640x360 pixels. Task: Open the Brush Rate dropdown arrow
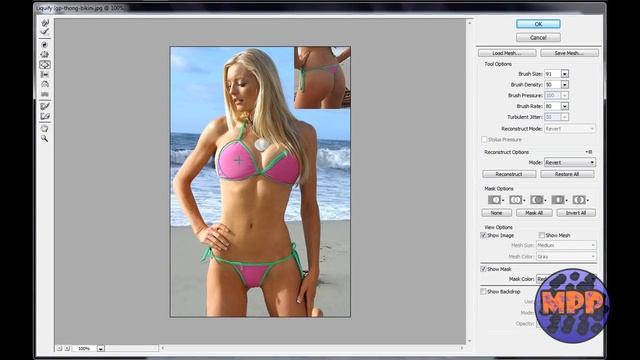point(564,106)
